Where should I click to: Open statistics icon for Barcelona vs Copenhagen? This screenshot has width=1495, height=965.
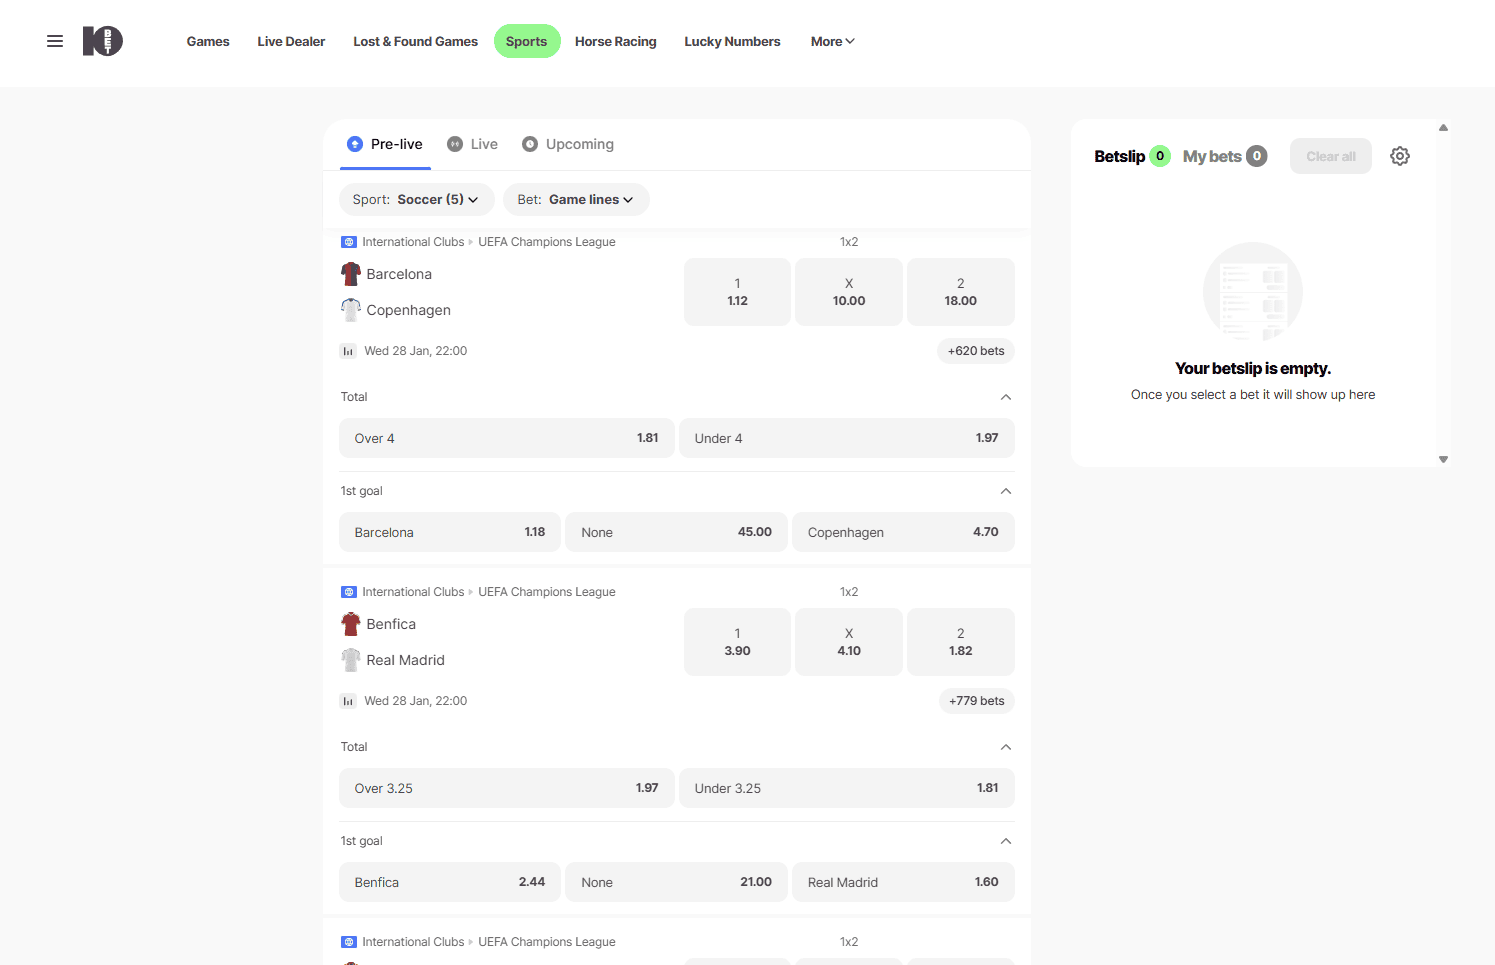click(348, 351)
